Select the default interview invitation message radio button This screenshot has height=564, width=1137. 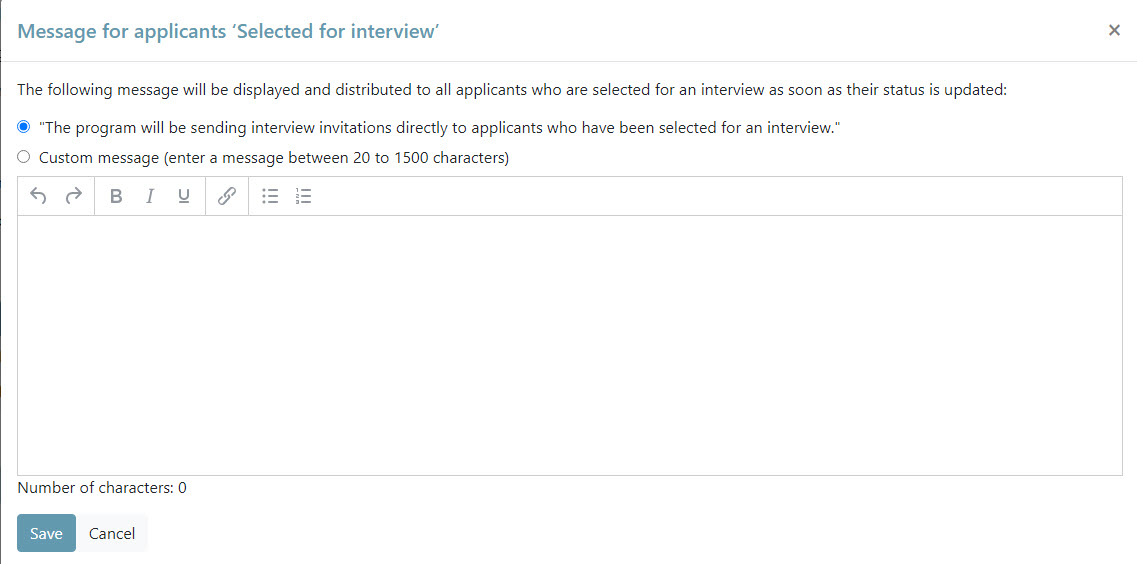pos(24,126)
